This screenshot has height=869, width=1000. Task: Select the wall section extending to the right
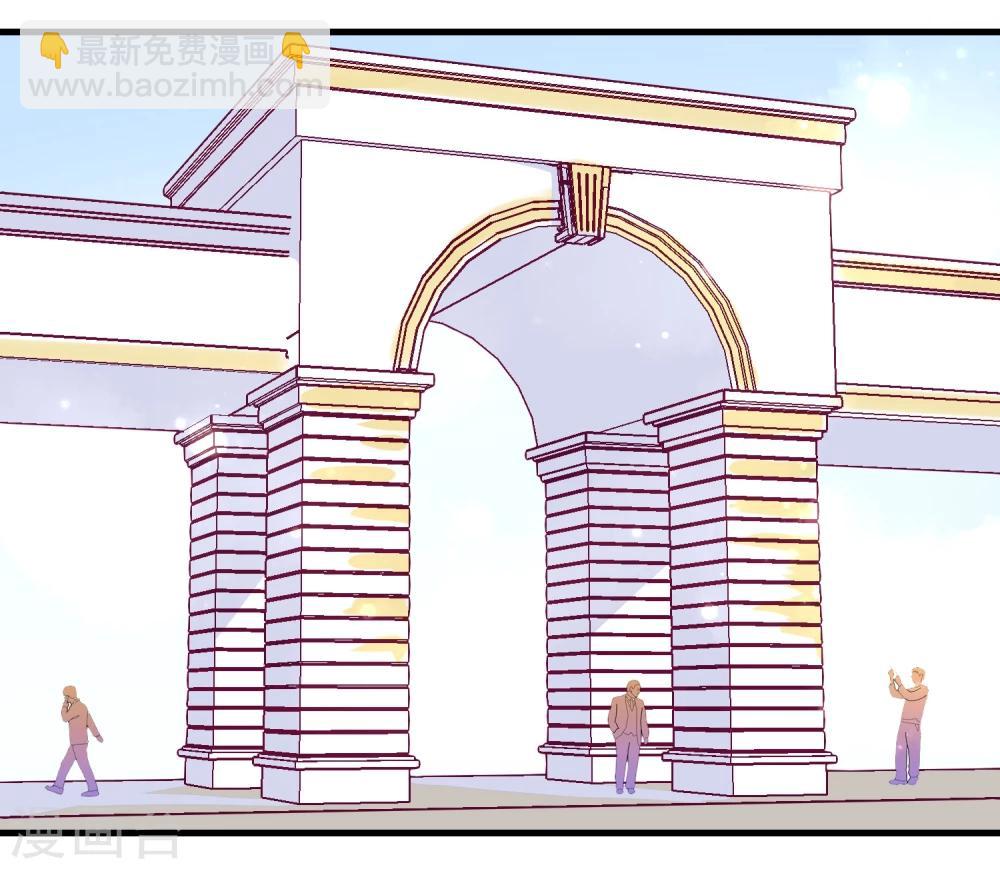click(915, 340)
